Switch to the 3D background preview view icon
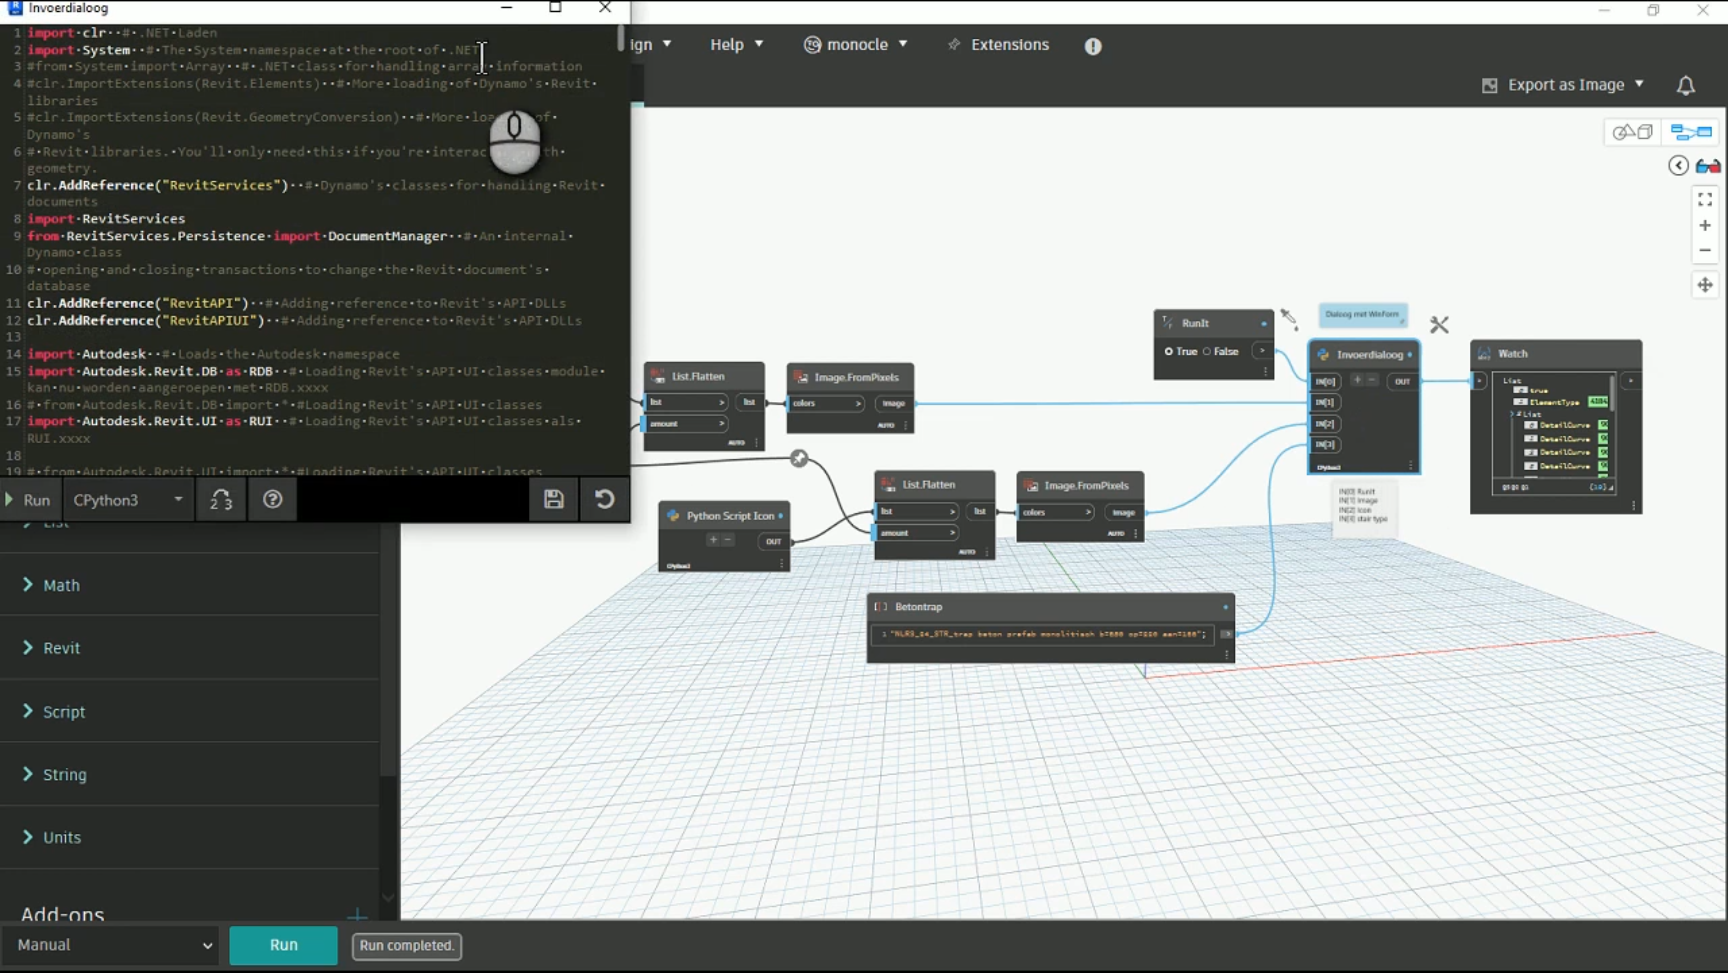The width and height of the screenshot is (1728, 973). 1632,132
